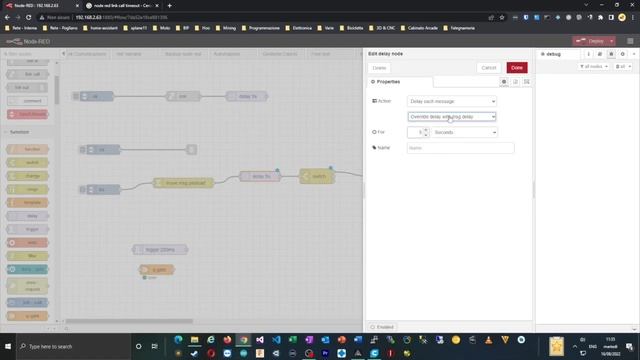Open node appearance icon in editor

point(527,82)
